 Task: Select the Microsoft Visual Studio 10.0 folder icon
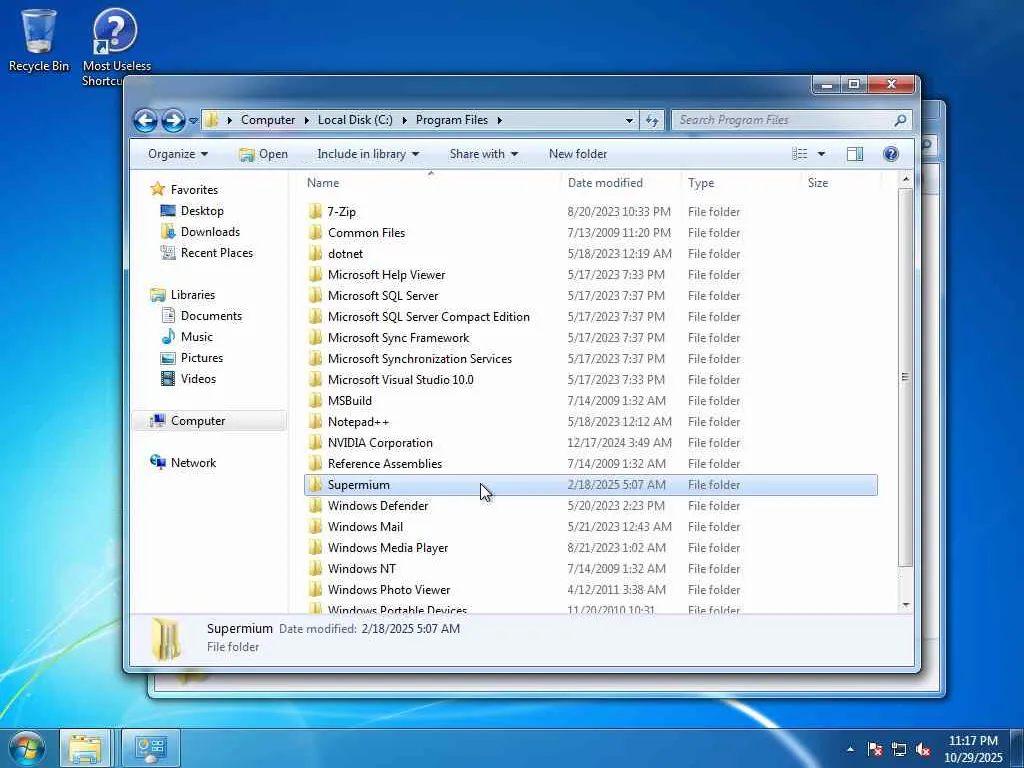[x=315, y=379]
